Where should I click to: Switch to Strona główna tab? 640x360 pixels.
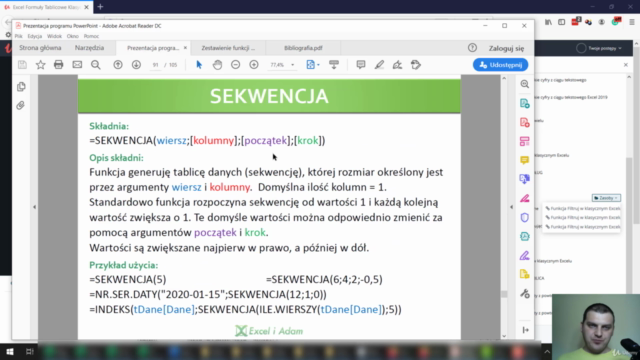[40, 48]
